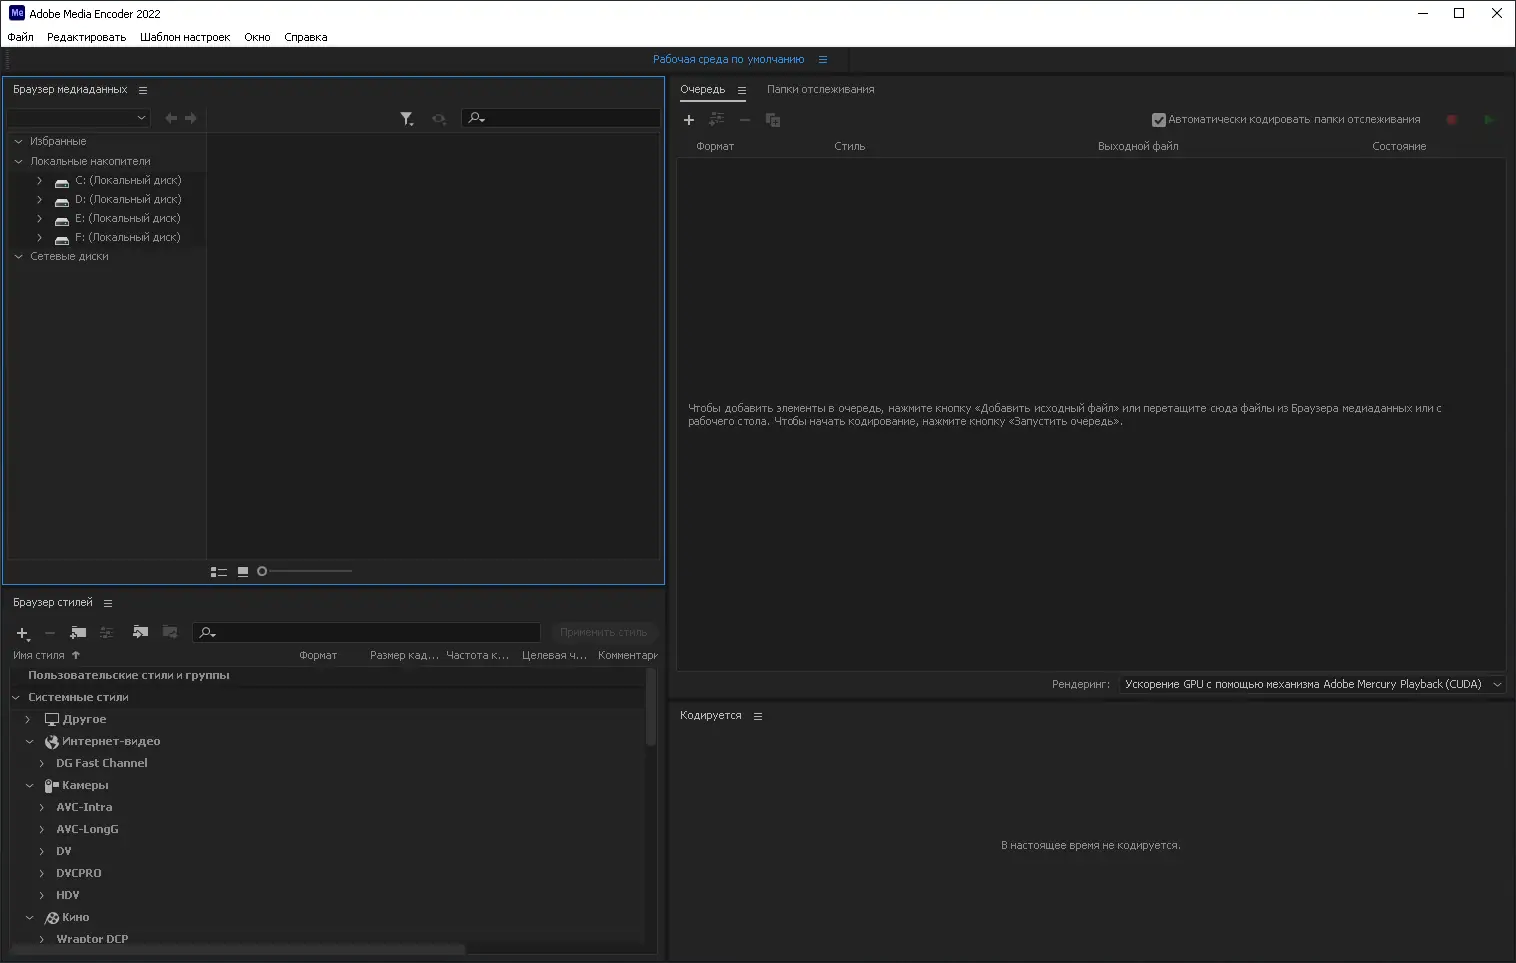The image size is (1516, 963).
Task: Click the forward arrow in Media Browser
Action: point(190,118)
